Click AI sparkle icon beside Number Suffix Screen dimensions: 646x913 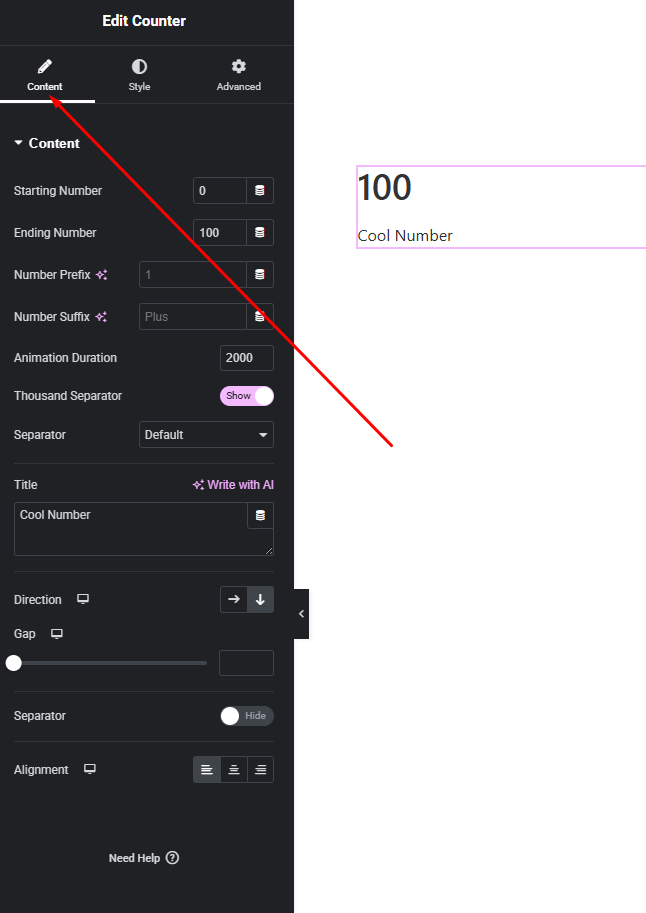point(101,317)
